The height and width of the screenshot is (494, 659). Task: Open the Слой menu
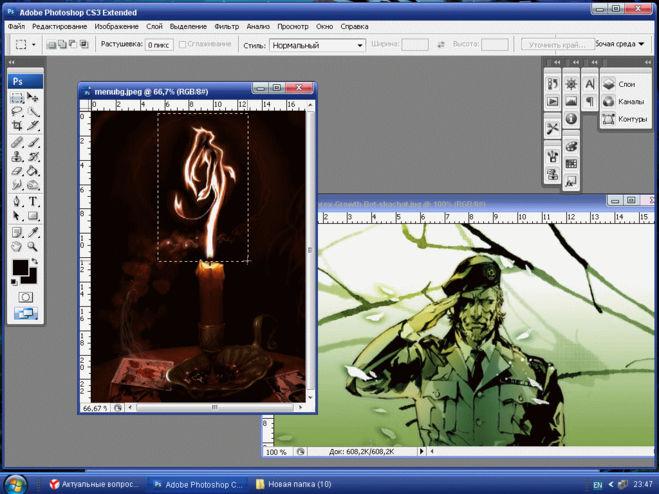[x=154, y=26]
